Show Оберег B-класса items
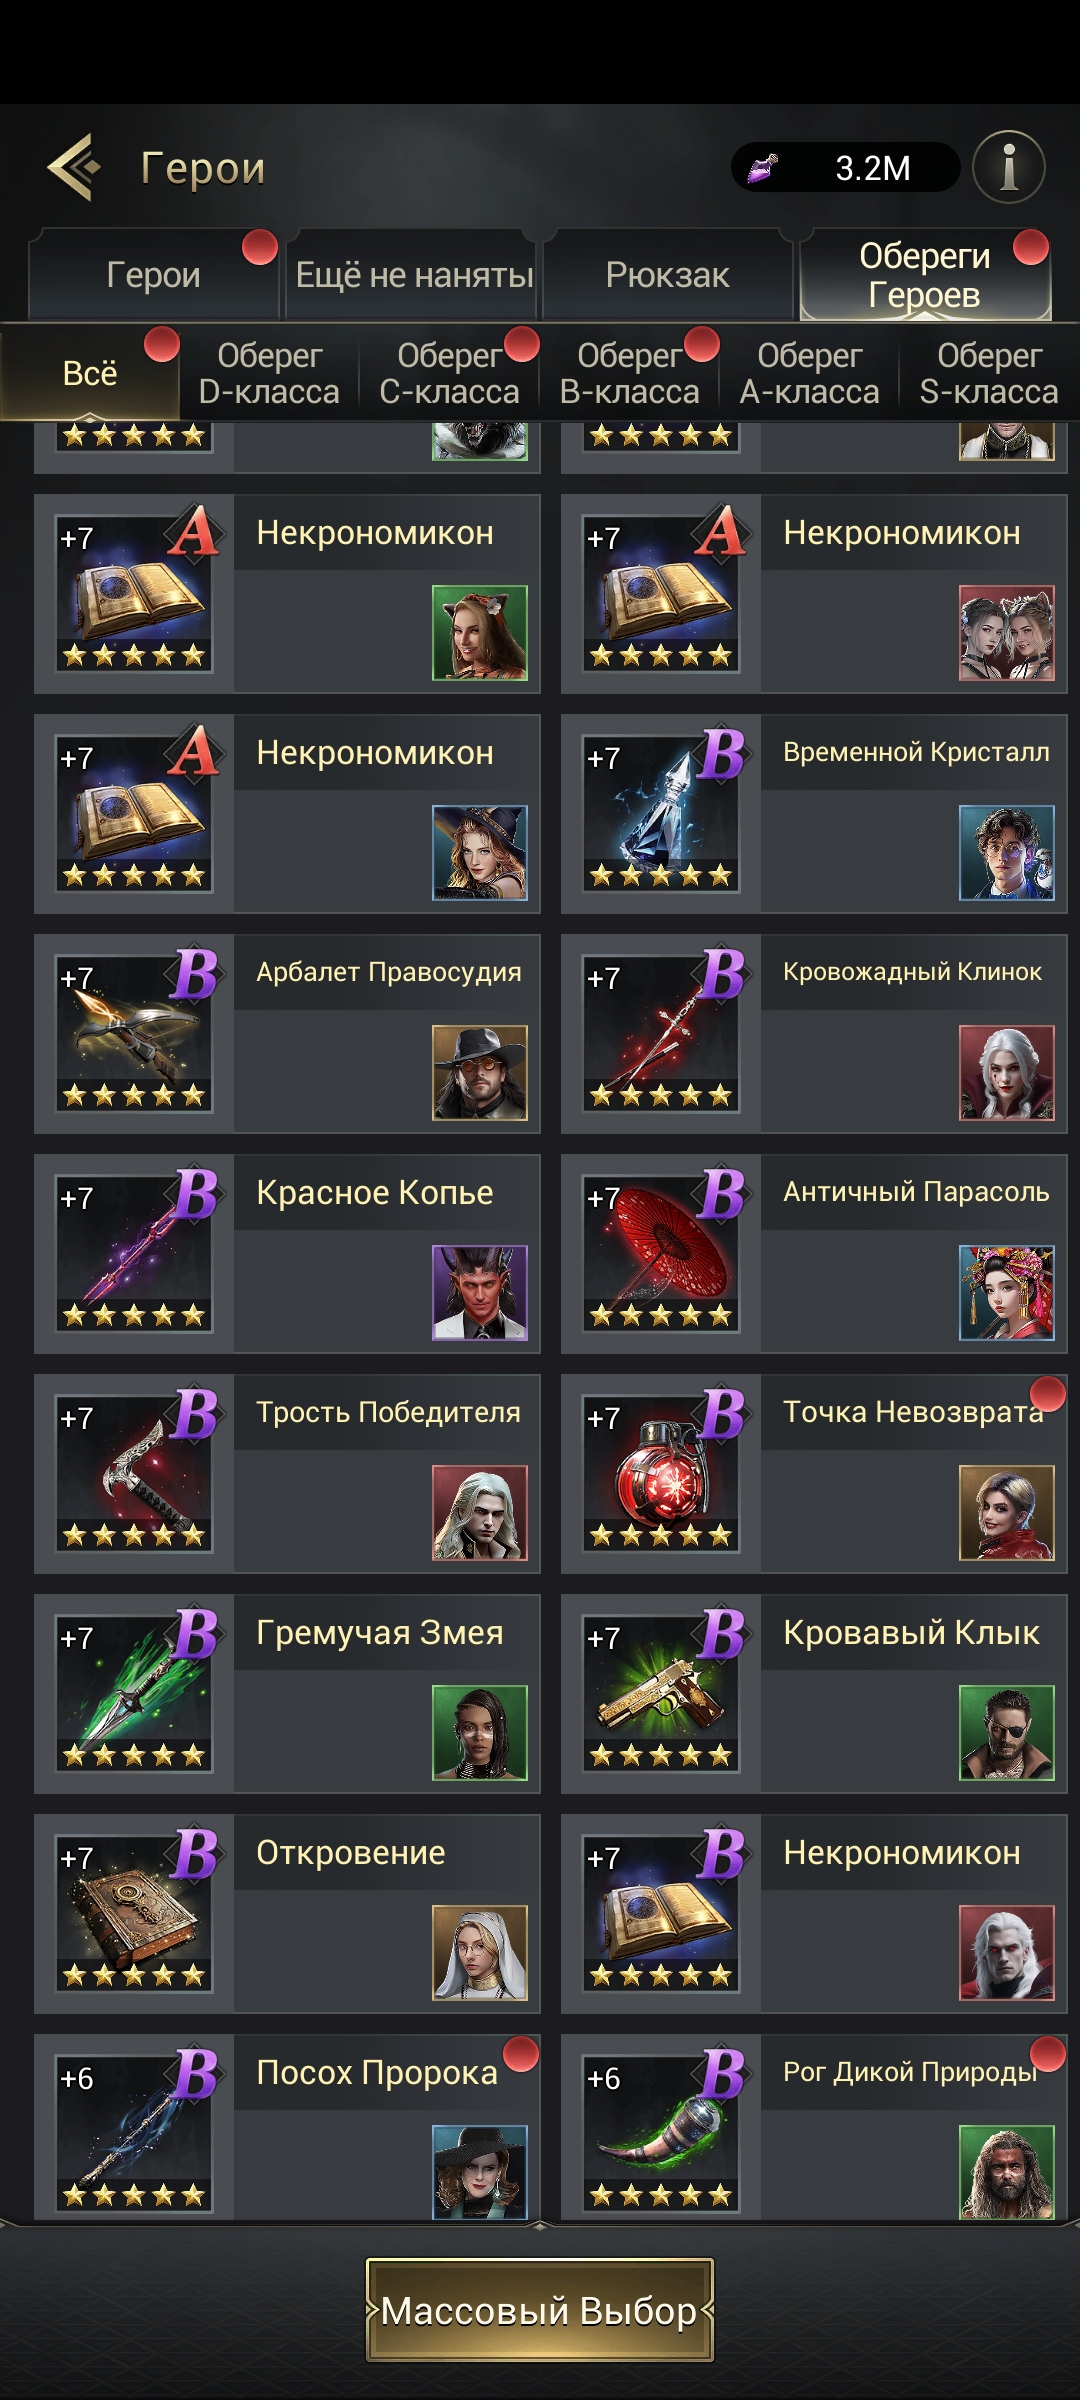Viewport: 1080px width, 2400px height. coord(629,373)
